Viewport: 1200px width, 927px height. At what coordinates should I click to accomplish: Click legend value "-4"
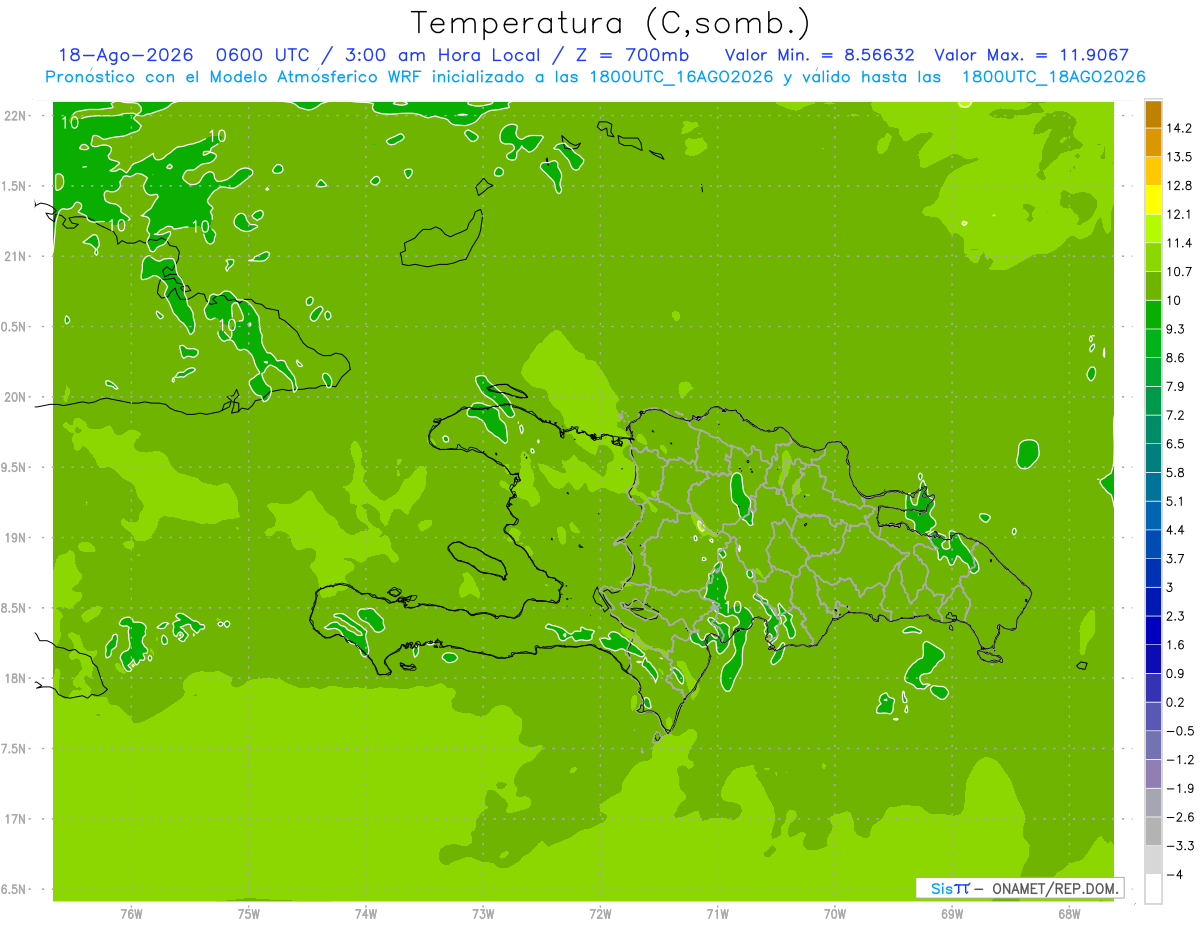pos(1175,875)
